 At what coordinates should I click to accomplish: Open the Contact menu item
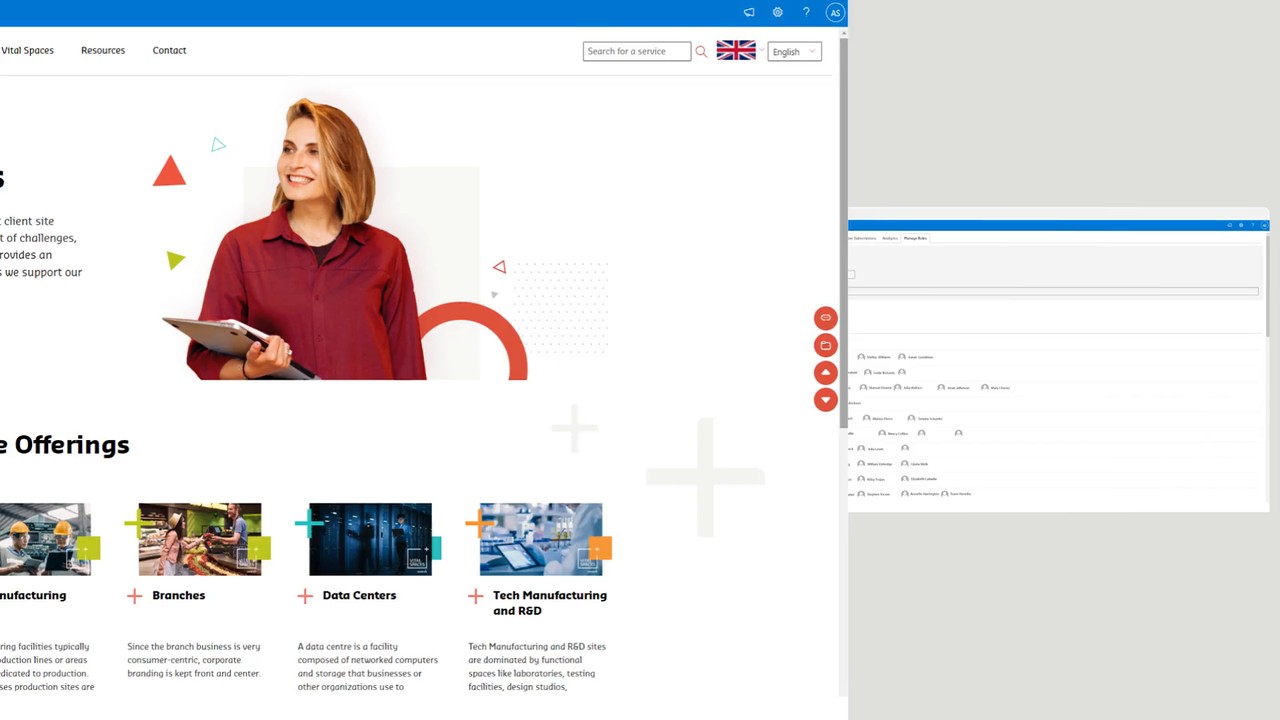pos(169,50)
